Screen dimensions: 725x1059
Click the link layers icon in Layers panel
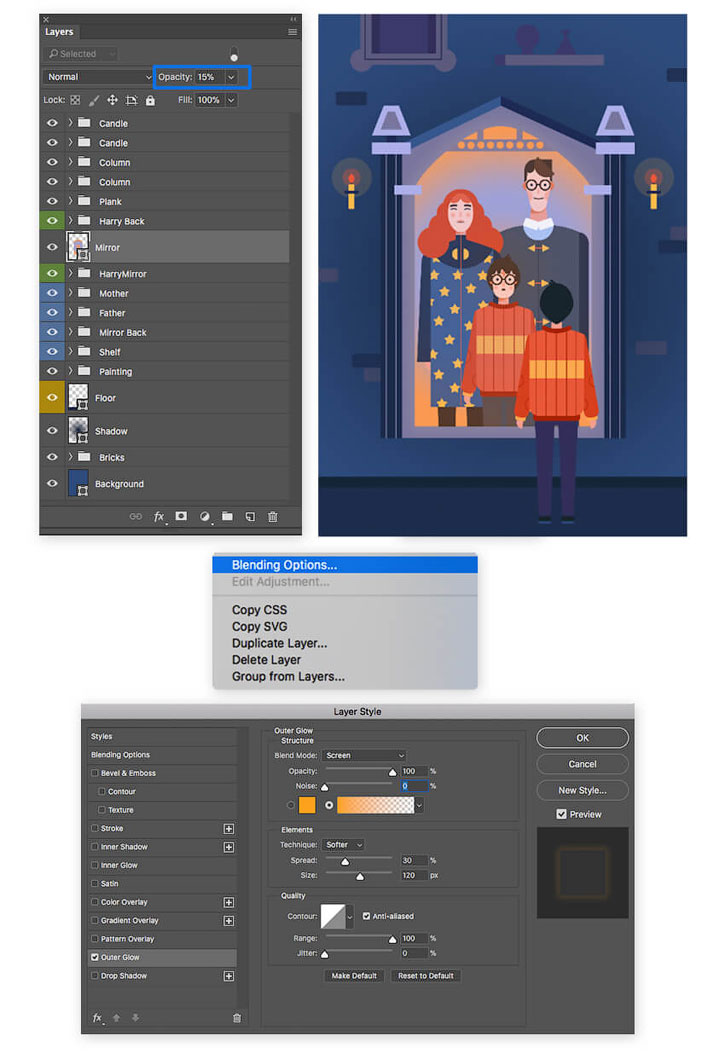pyautogui.click(x=136, y=517)
